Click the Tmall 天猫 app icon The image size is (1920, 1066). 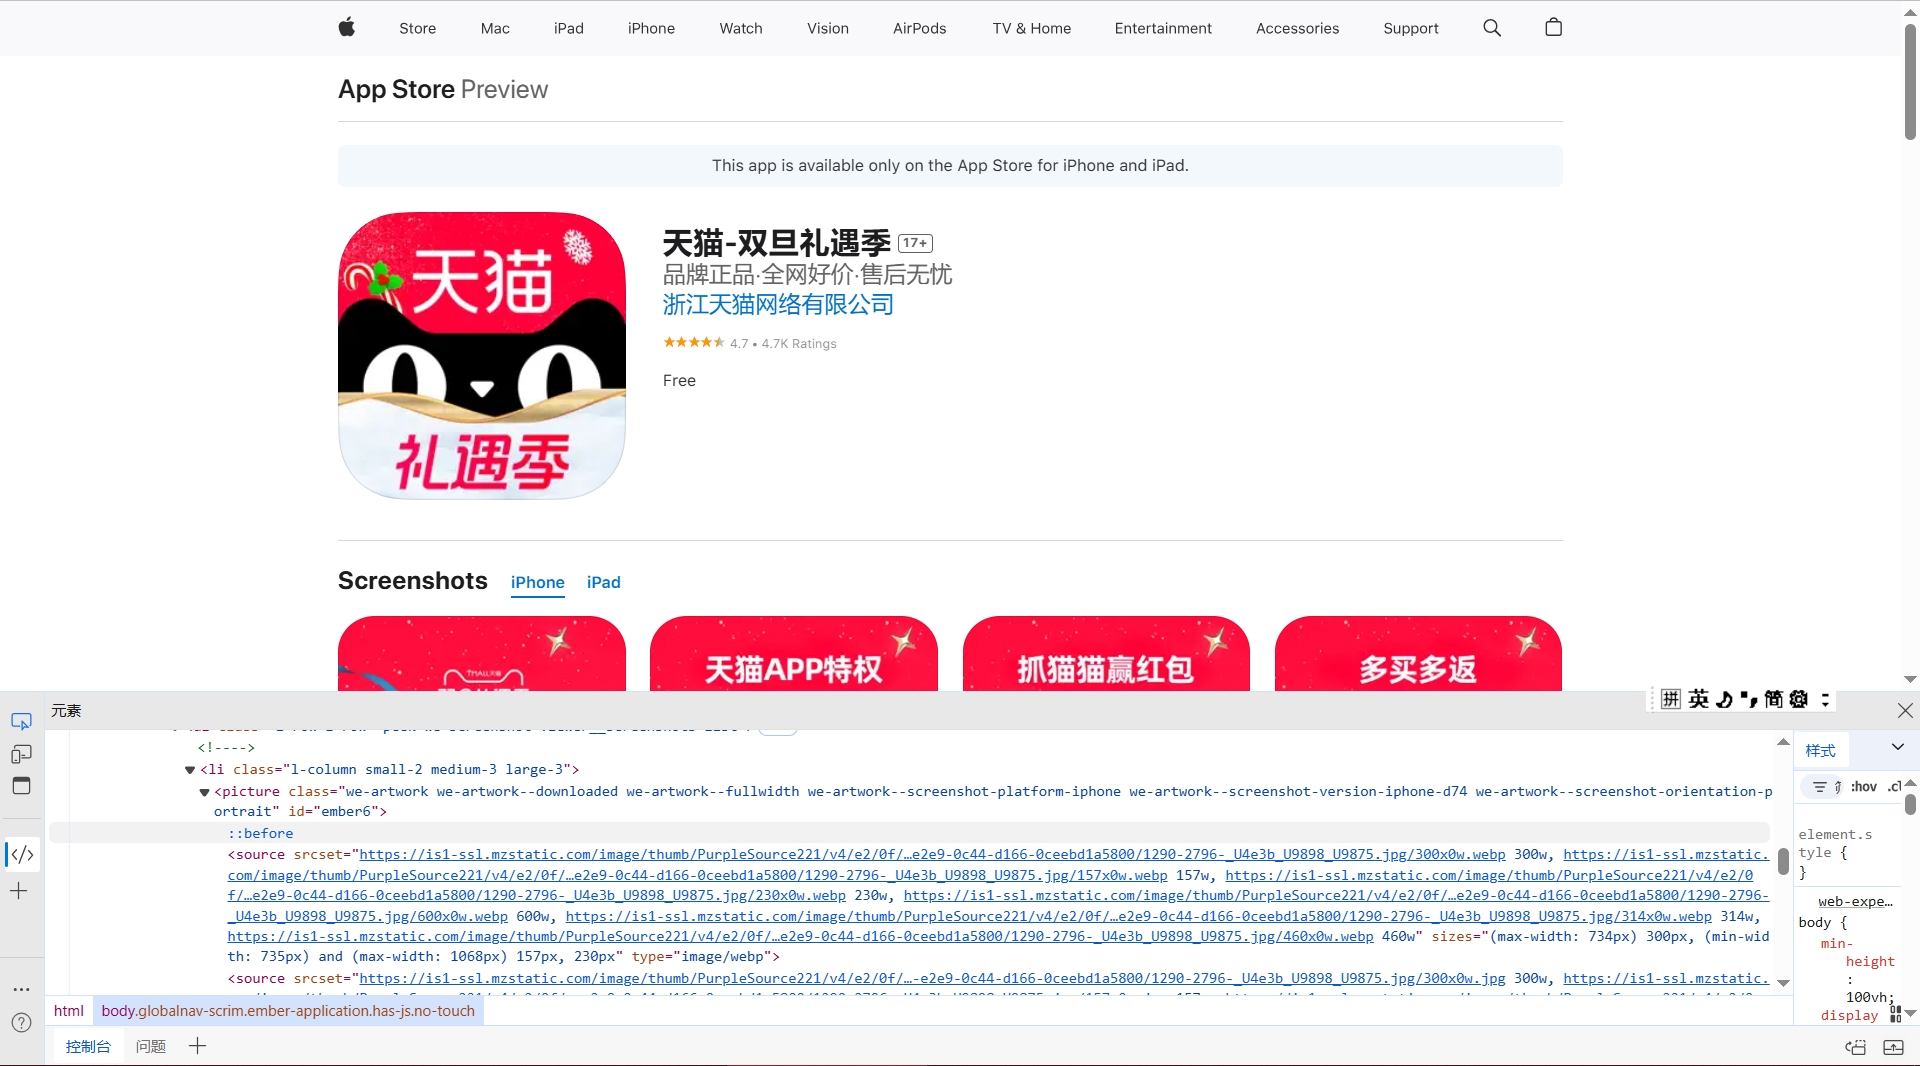[x=482, y=355]
